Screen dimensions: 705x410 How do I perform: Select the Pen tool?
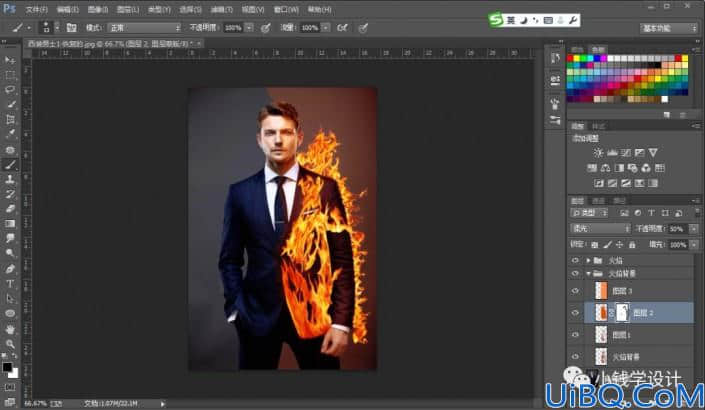10,269
